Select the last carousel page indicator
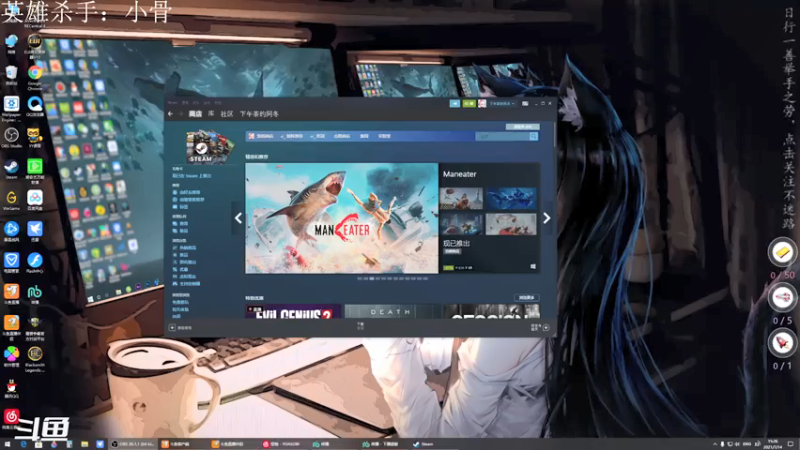This screenshot has width=800, height=450. (x=426, y=279)
